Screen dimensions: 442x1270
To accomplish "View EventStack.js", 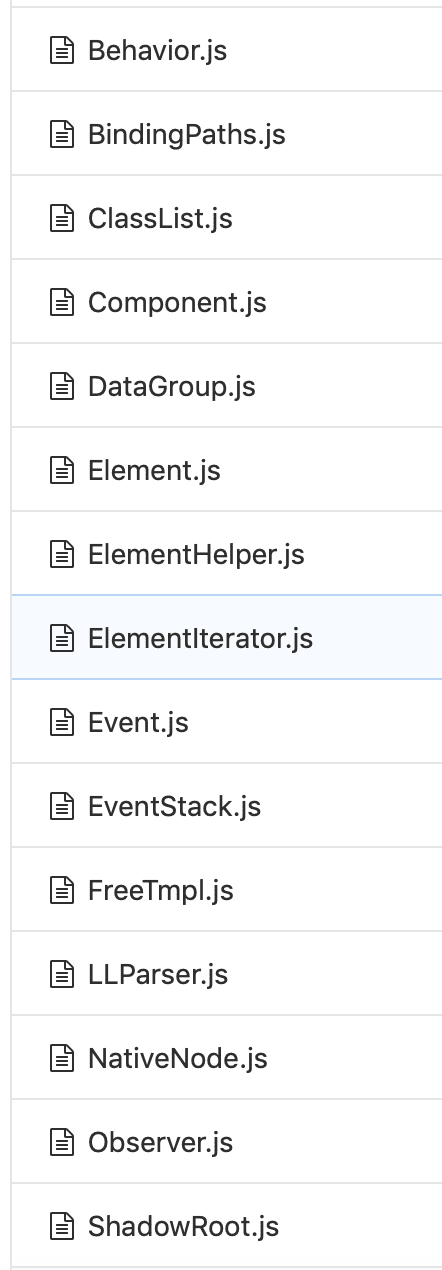I will click(174, 806).
